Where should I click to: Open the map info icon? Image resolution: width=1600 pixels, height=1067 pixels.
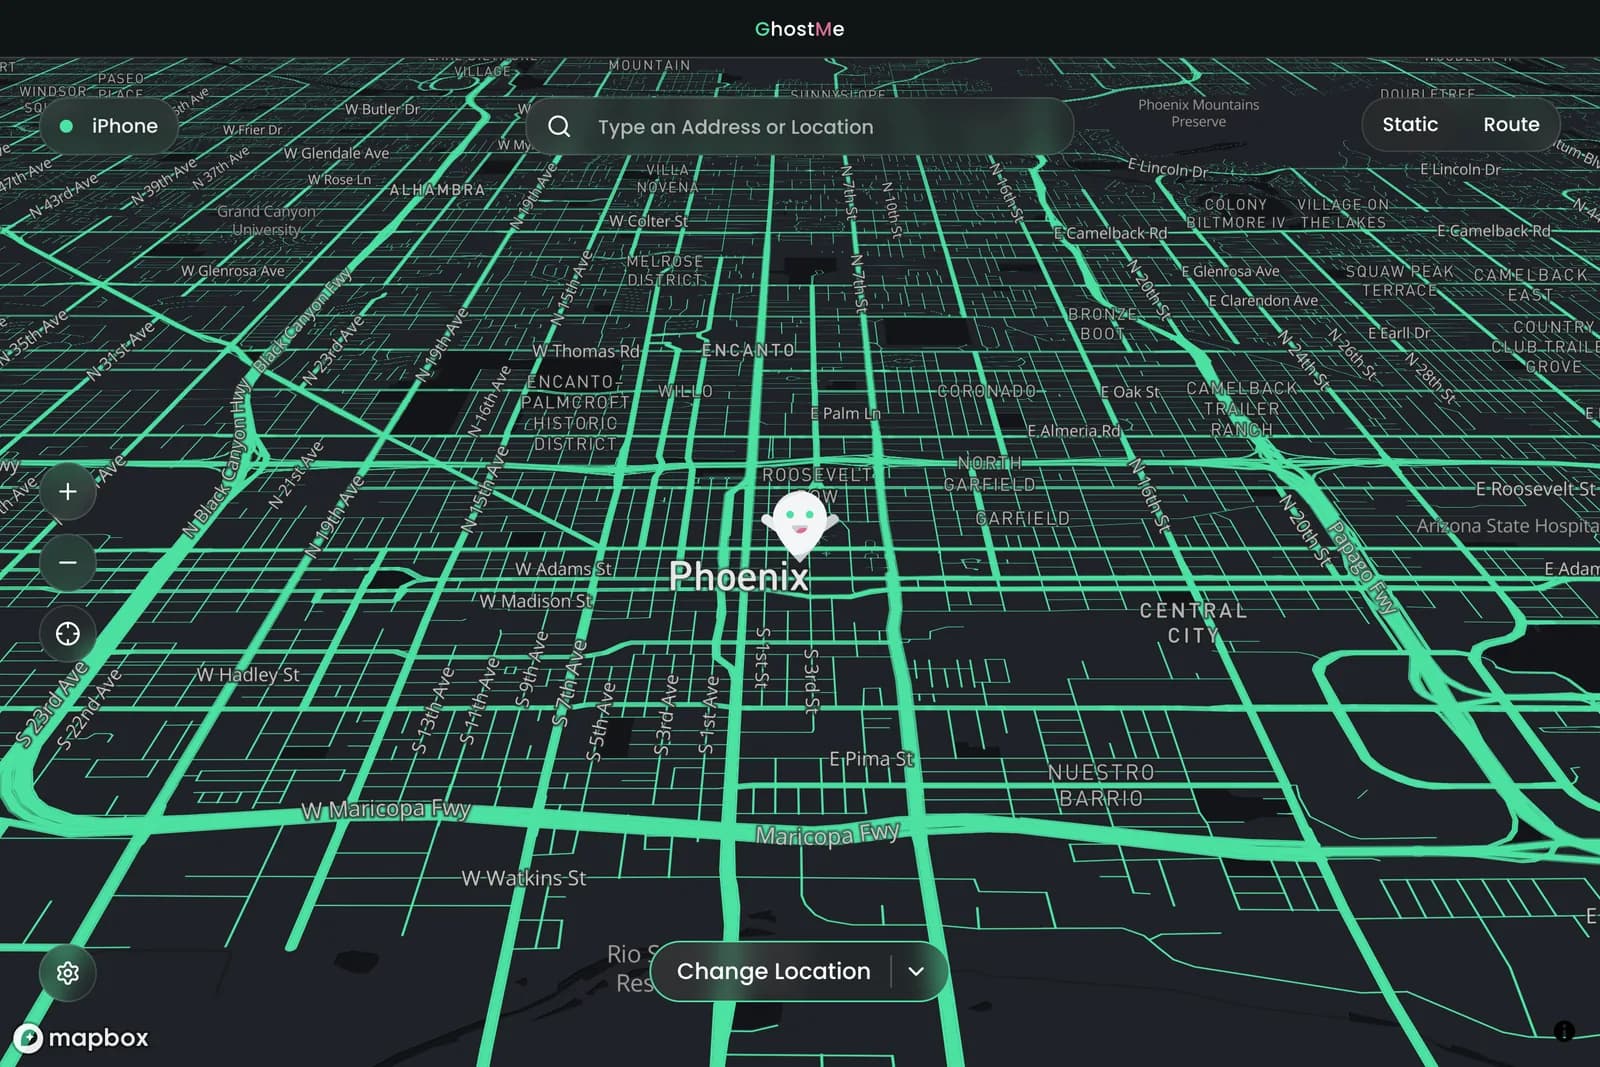click(x=1564, y=1031)
